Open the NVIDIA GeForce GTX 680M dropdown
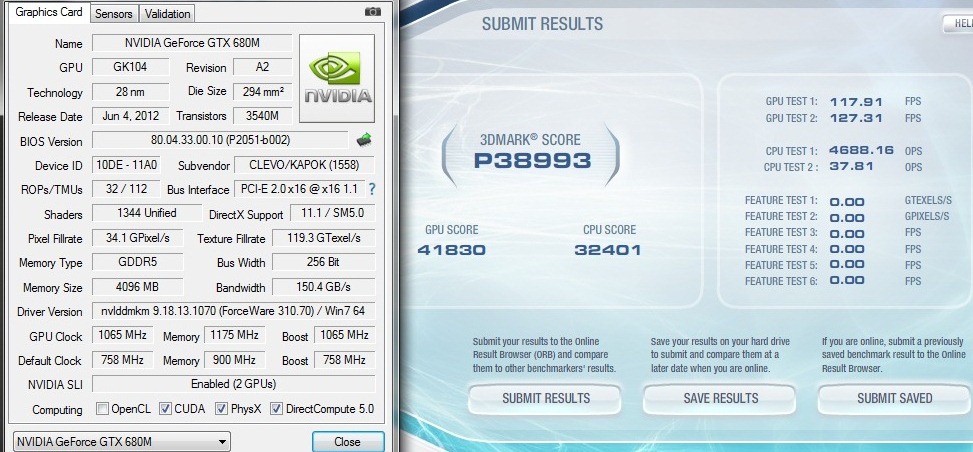 point(122,442)
